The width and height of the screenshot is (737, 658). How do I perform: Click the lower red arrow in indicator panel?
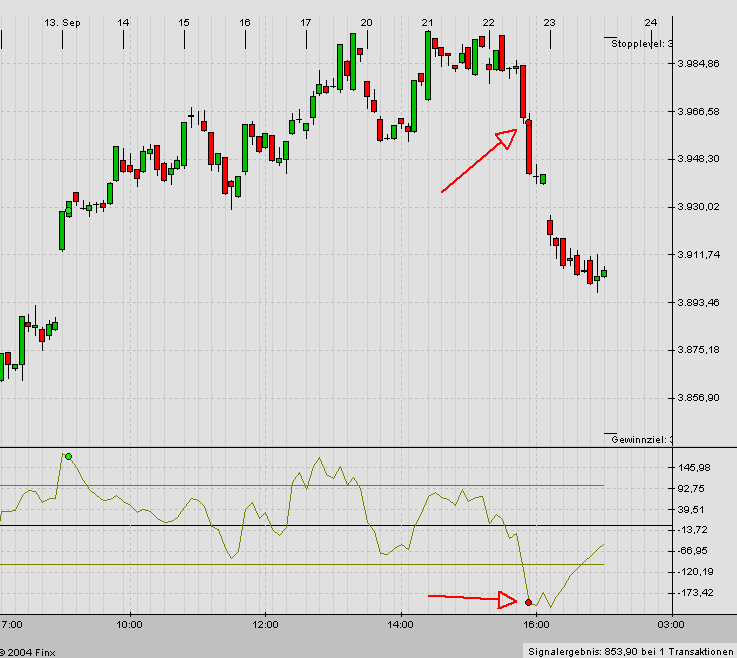pyautogui.click(x=470, y=598)
